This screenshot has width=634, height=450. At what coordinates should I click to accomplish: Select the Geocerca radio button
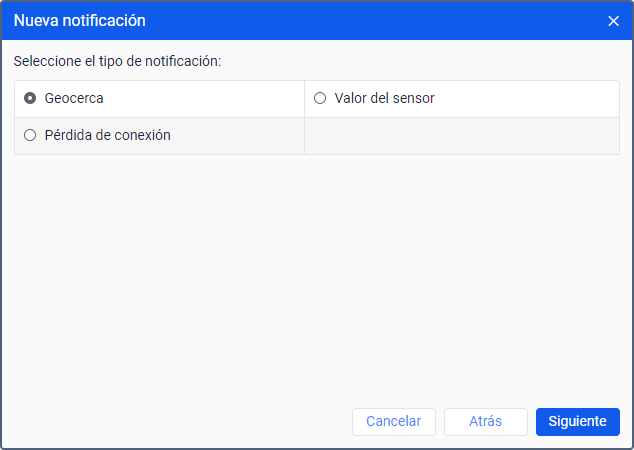30,99
